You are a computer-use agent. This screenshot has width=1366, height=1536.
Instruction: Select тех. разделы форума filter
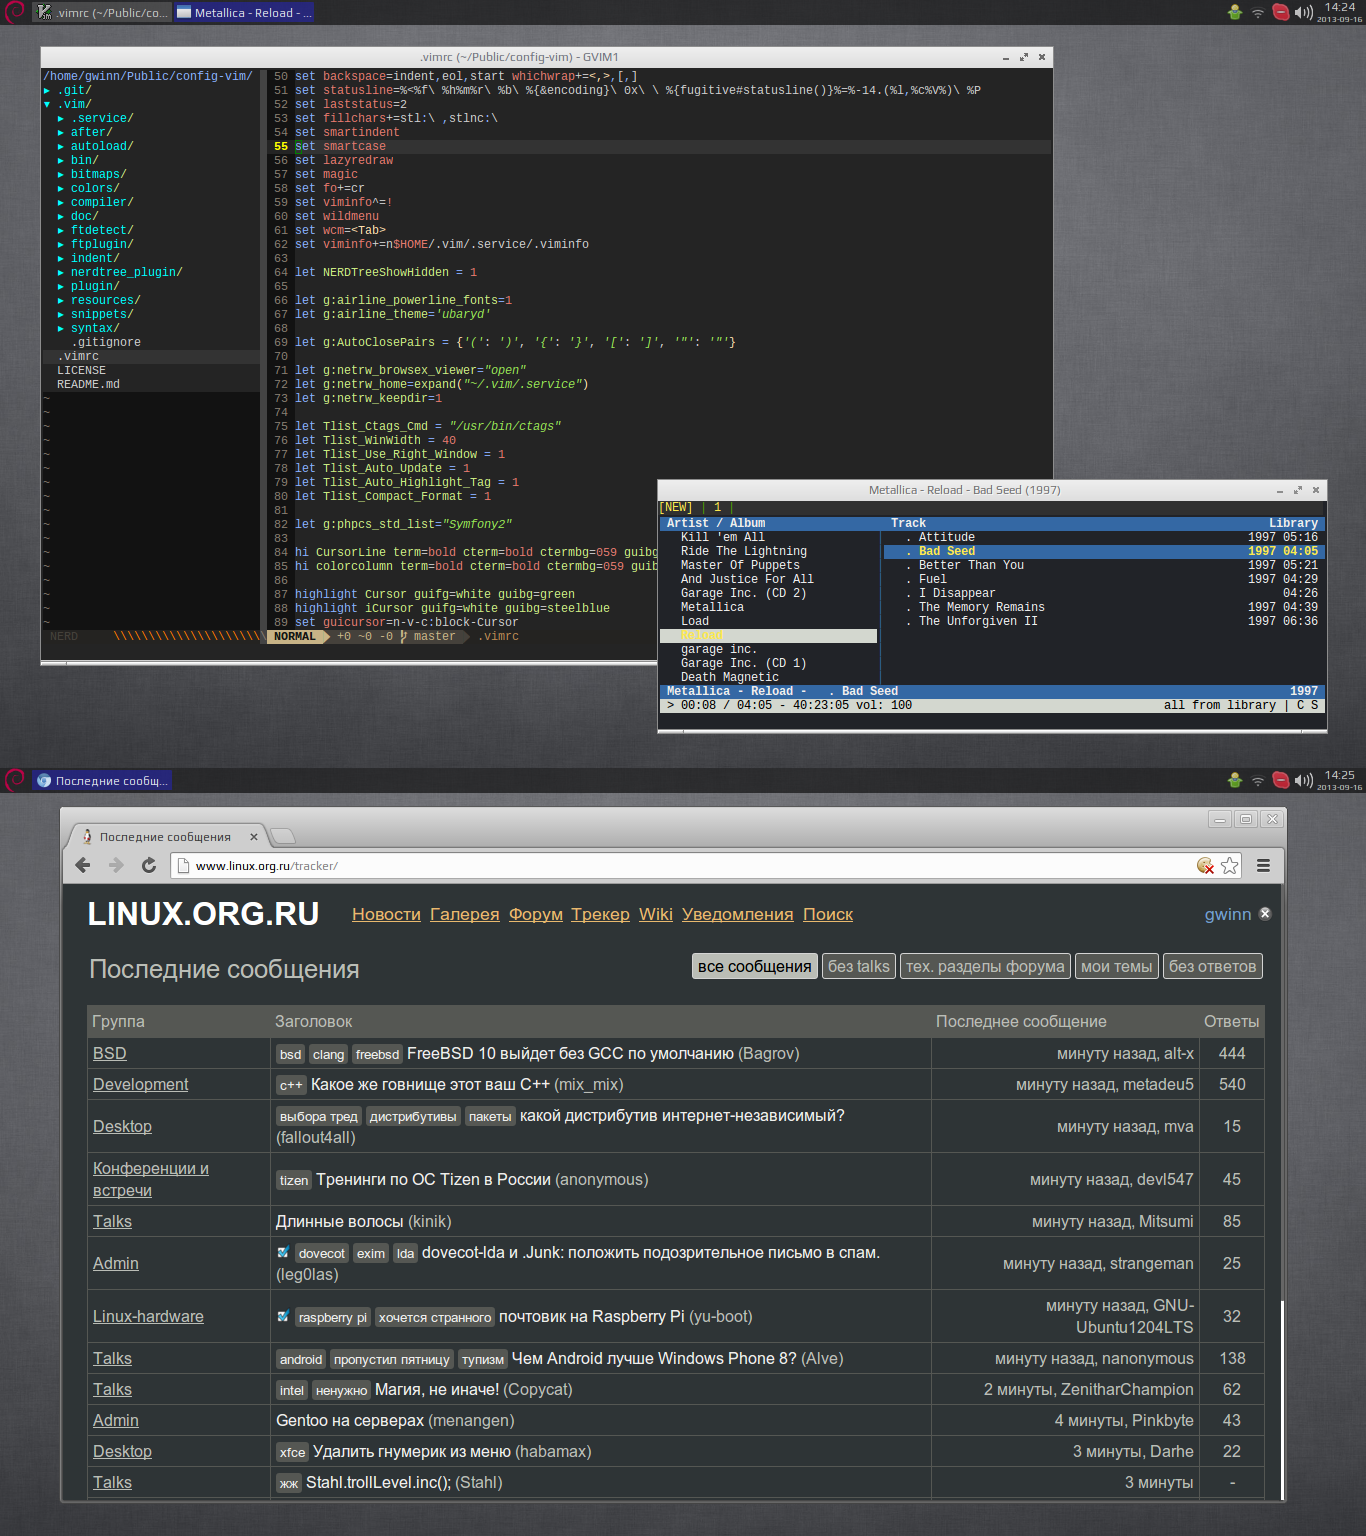[x=985, y=966]
